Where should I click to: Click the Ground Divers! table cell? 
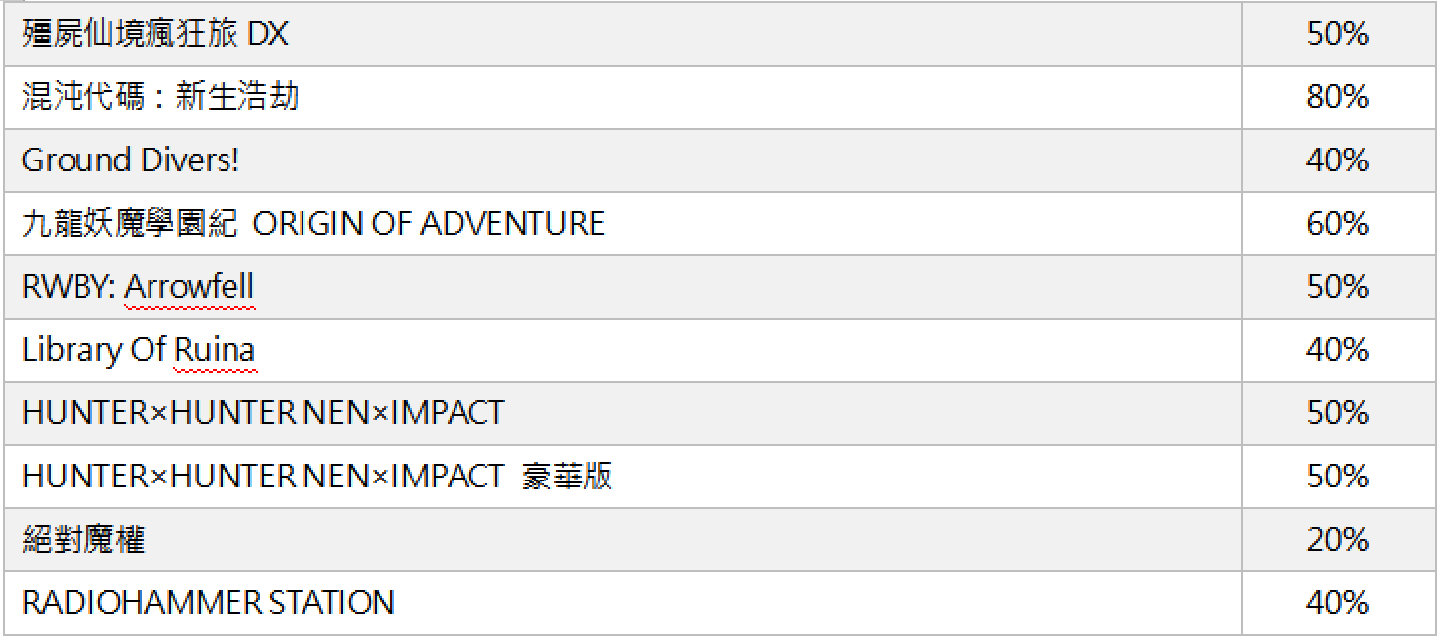click(130, 160)
